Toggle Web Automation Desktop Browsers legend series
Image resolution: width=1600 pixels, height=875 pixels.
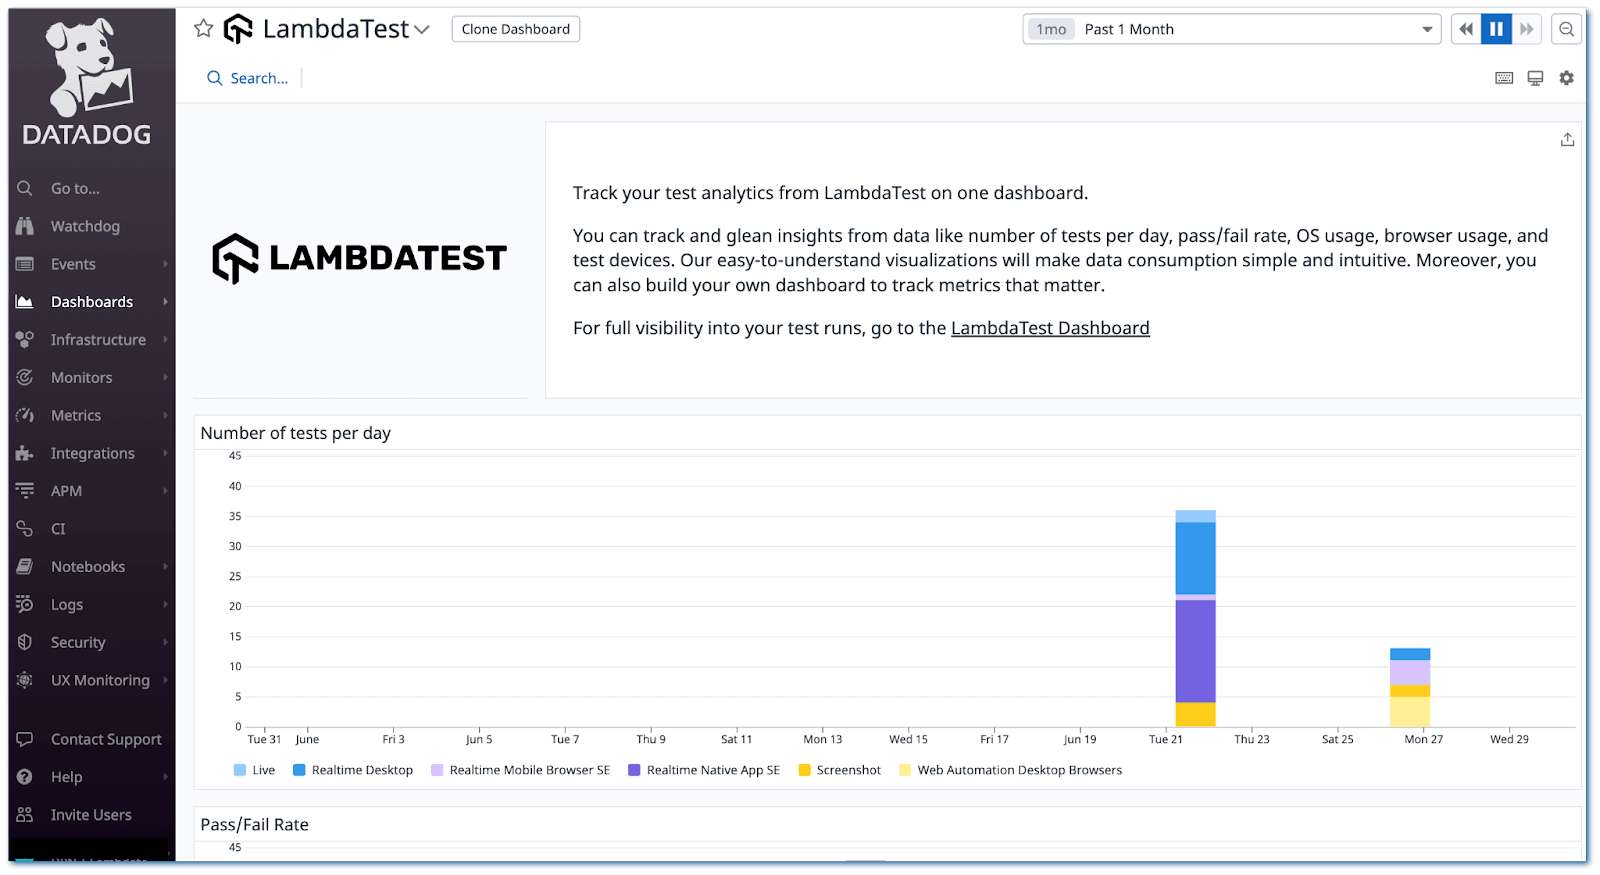1011,770
